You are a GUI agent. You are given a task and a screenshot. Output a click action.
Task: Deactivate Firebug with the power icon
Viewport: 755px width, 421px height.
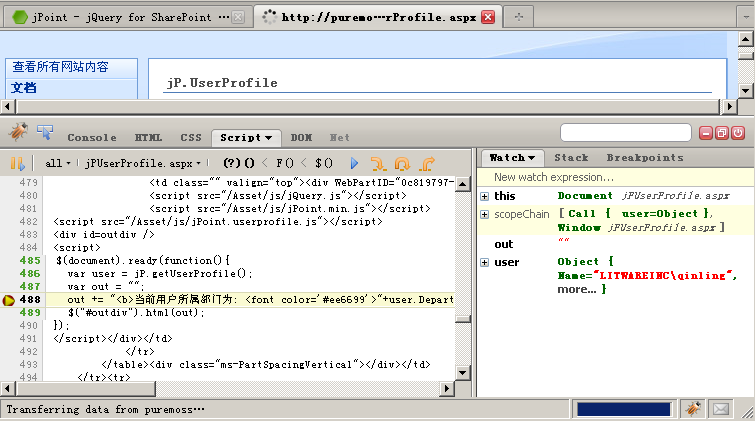pos(738,133)
